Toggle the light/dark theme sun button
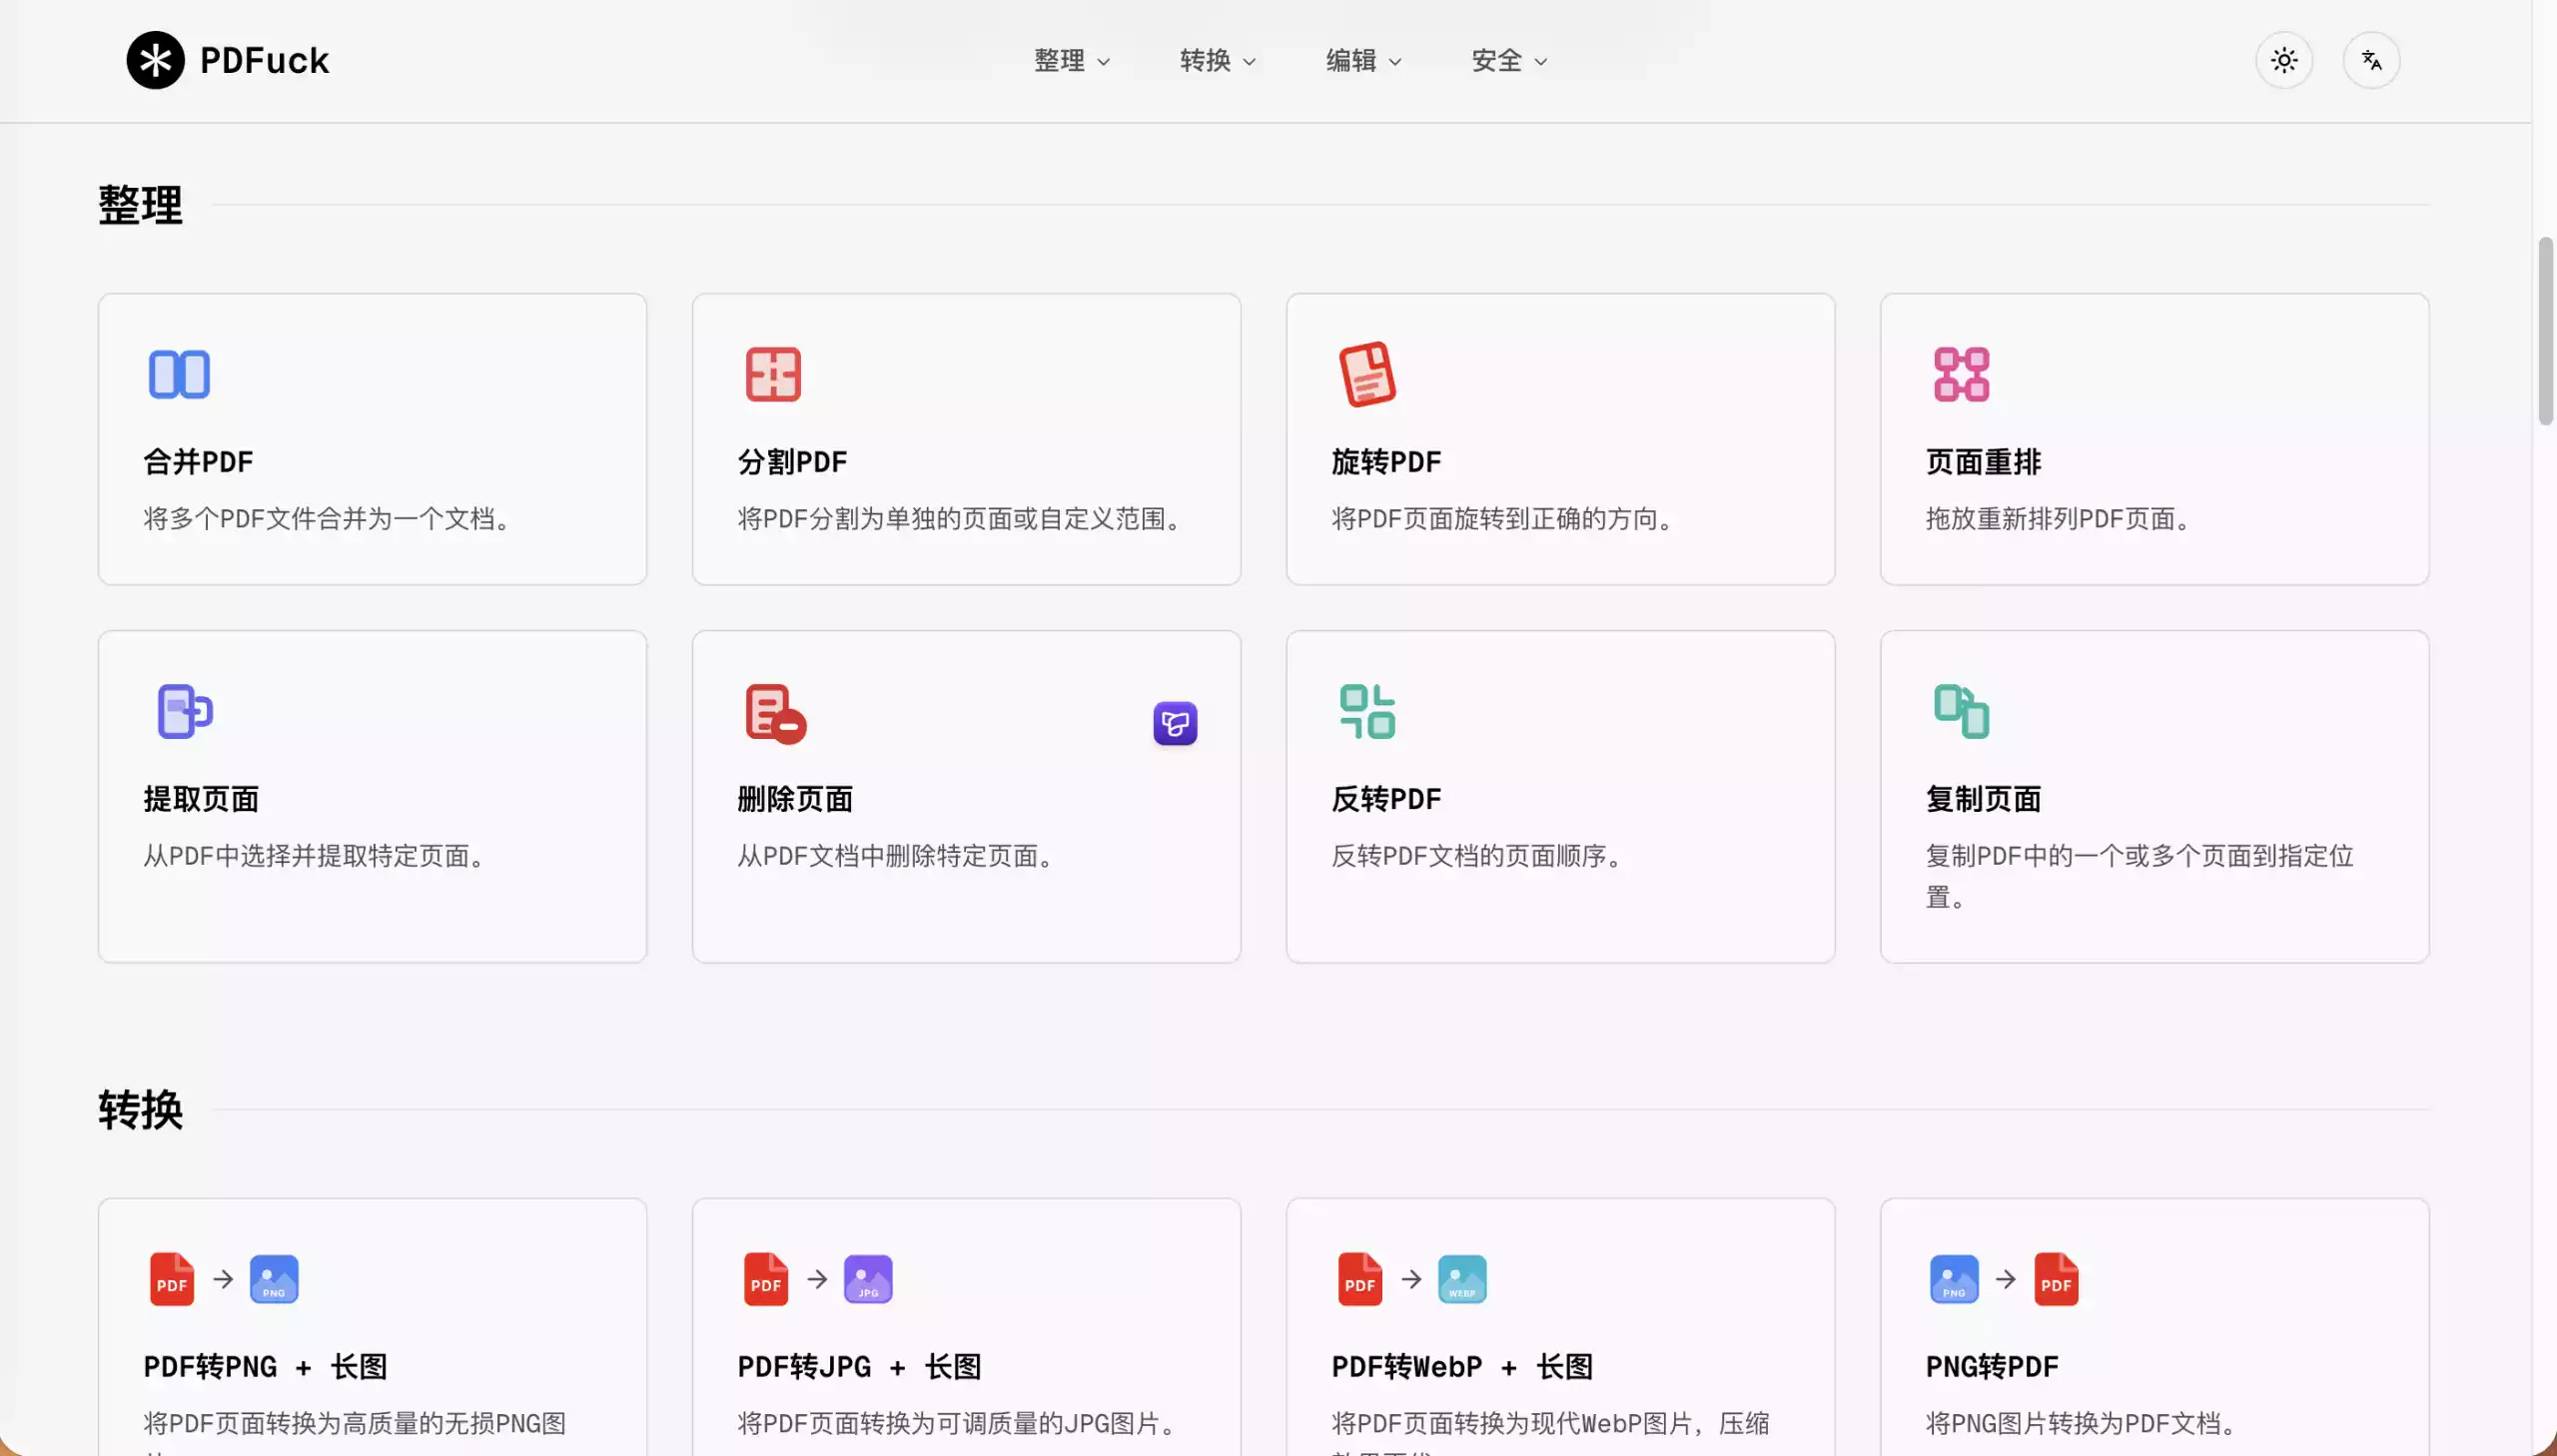Viewport: 2557px width, 1456px height. tap(2284, 60)
